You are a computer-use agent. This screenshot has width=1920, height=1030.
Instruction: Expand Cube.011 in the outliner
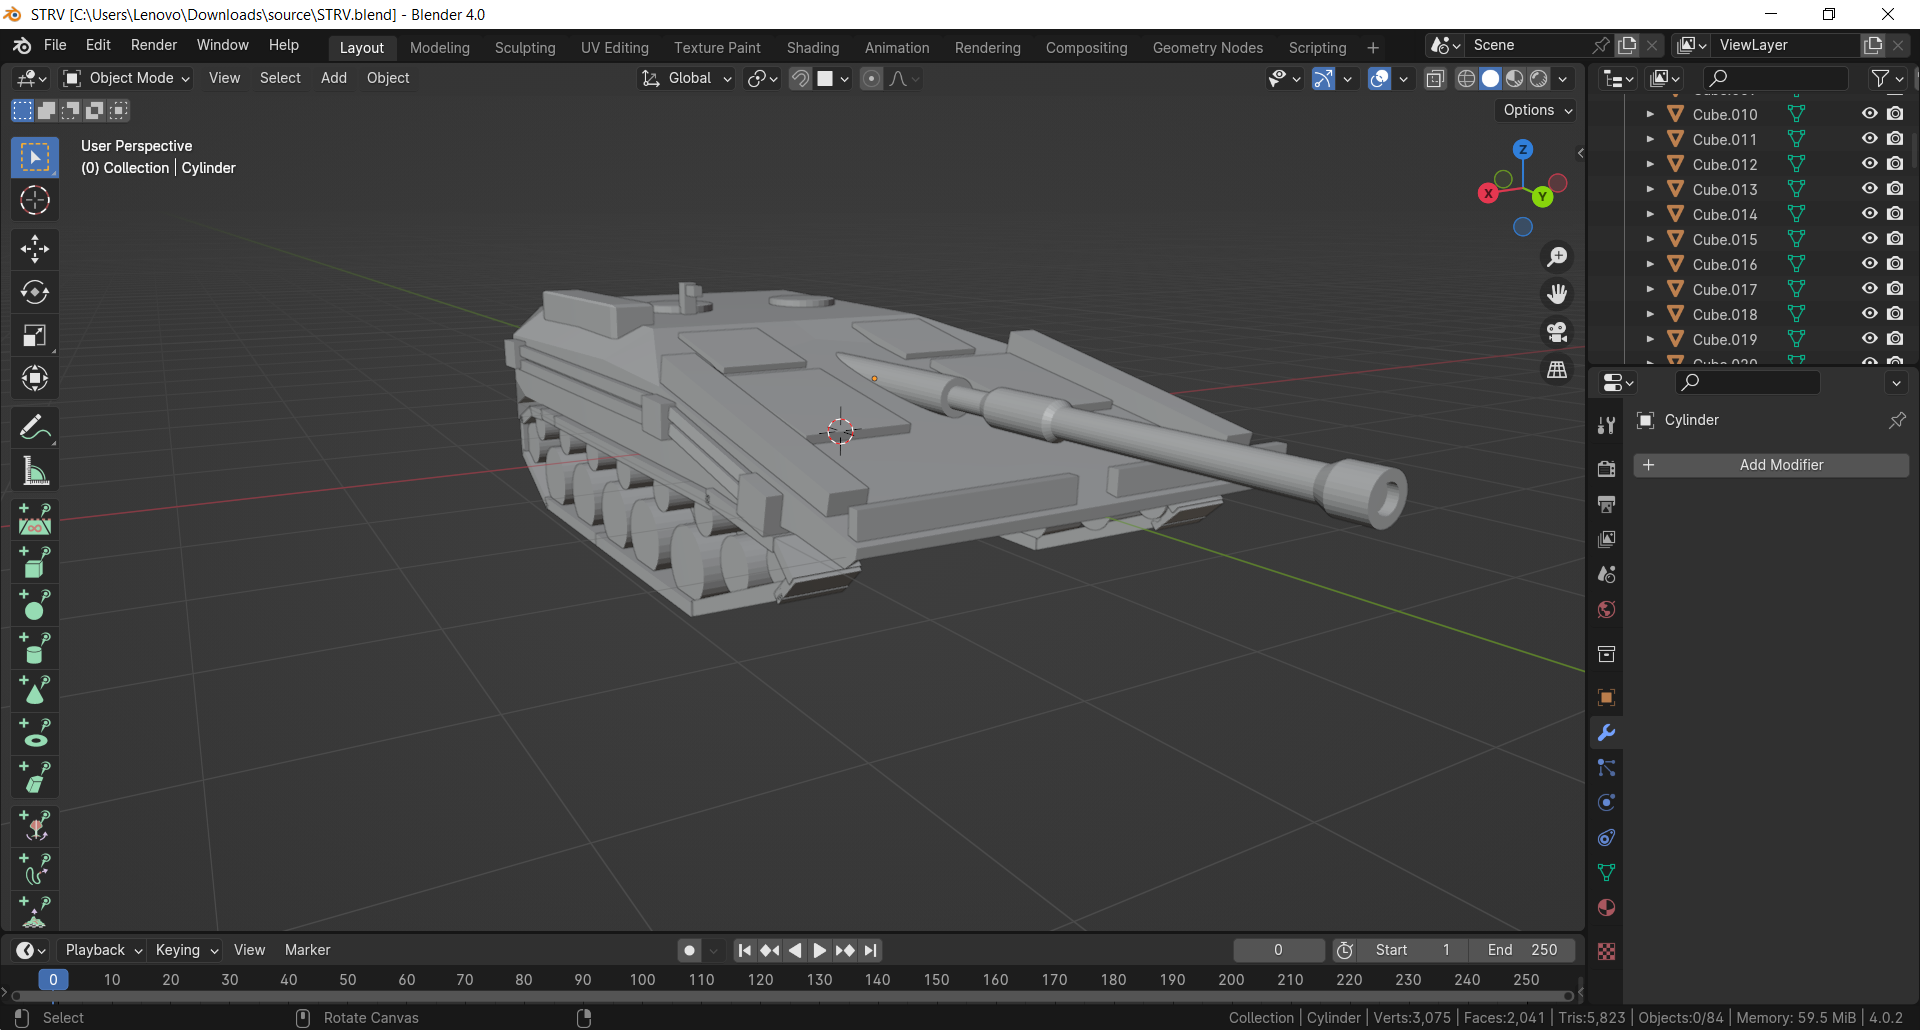pos(1650,139)
